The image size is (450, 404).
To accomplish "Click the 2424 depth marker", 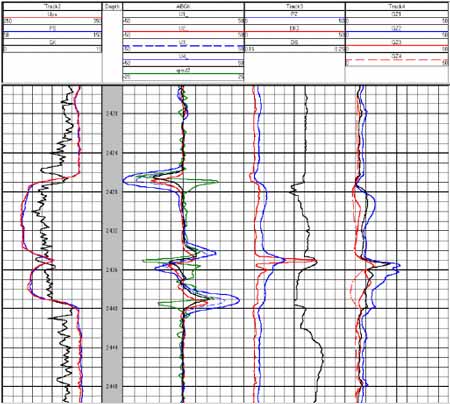I will (113, 153).
